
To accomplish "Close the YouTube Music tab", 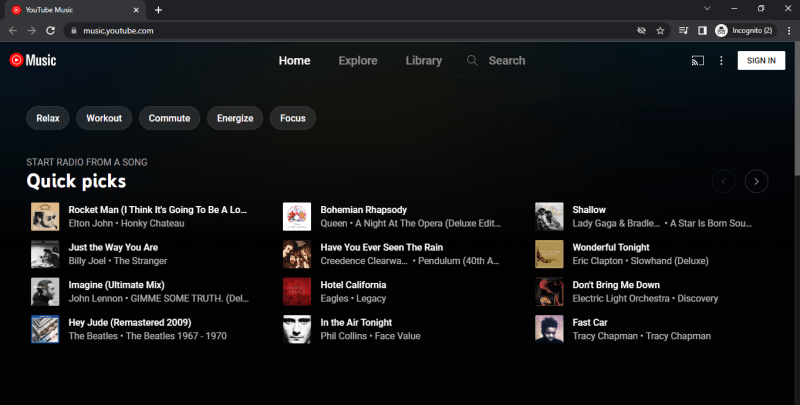I will click(136, 10).
